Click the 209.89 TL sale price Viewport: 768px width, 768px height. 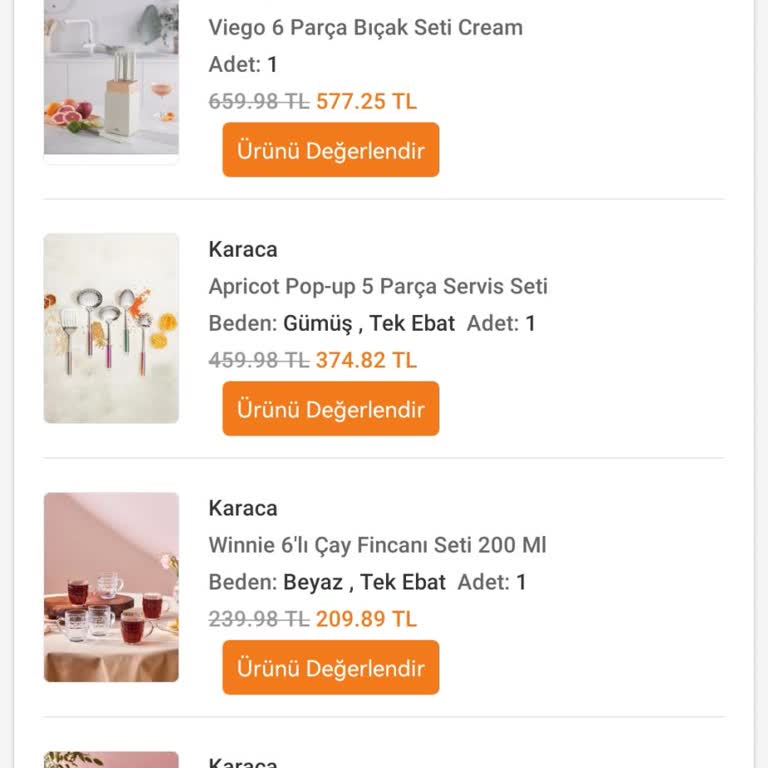coord(366,619)
